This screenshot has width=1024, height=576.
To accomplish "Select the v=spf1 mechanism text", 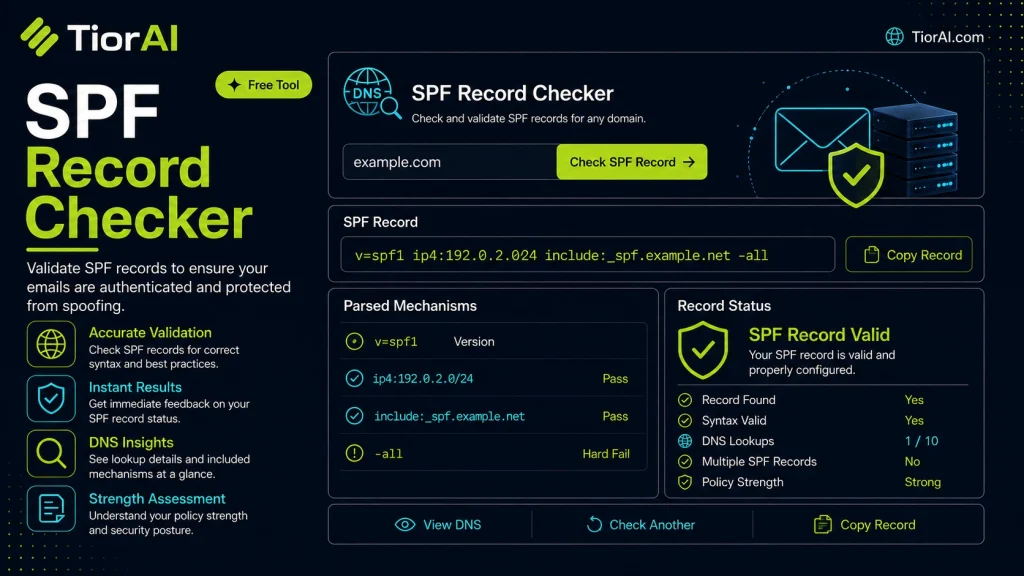I will 396,342.
